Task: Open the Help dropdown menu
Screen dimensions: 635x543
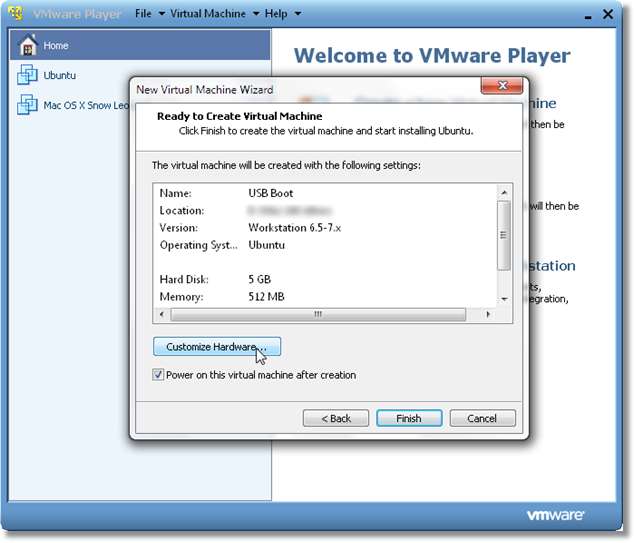Action: [x=282, y=14]
